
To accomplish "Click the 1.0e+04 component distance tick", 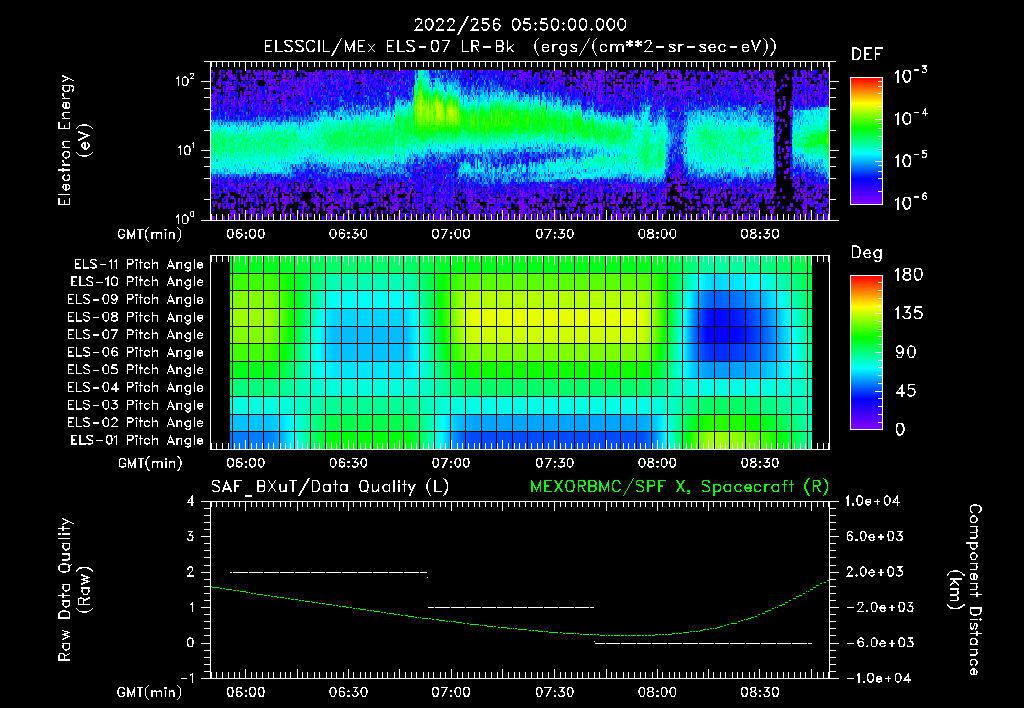I will (x=872, y=501).
